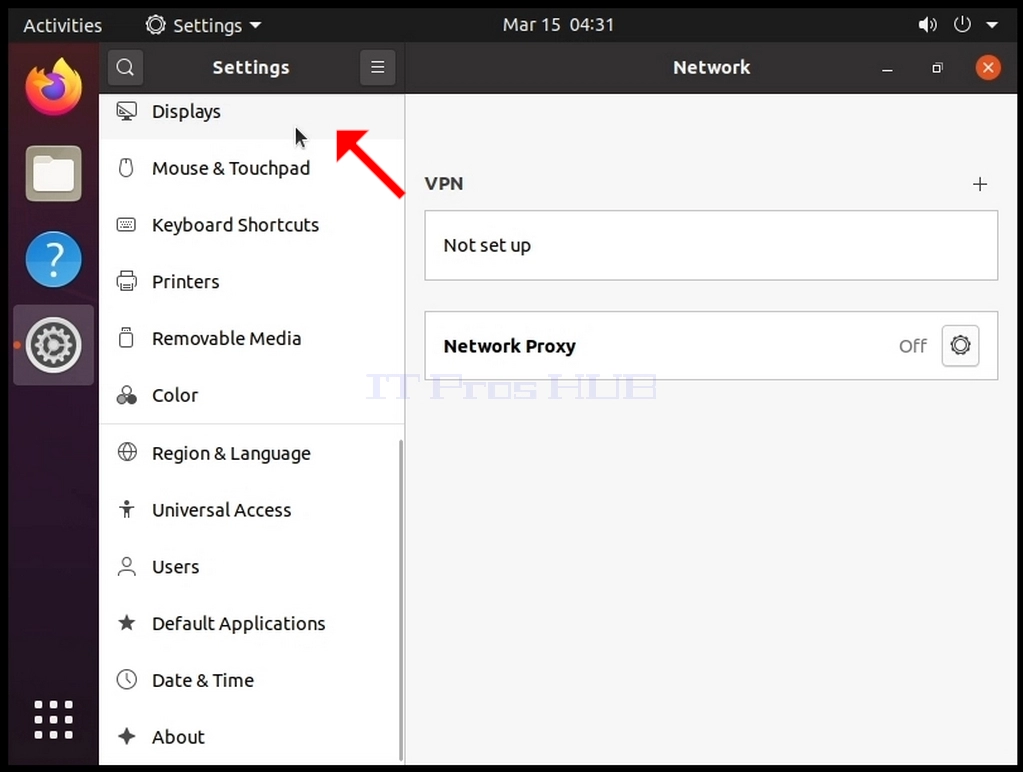1023x772 pixels.
Task: Click the power icon in top bar
Action: [962, 25]
